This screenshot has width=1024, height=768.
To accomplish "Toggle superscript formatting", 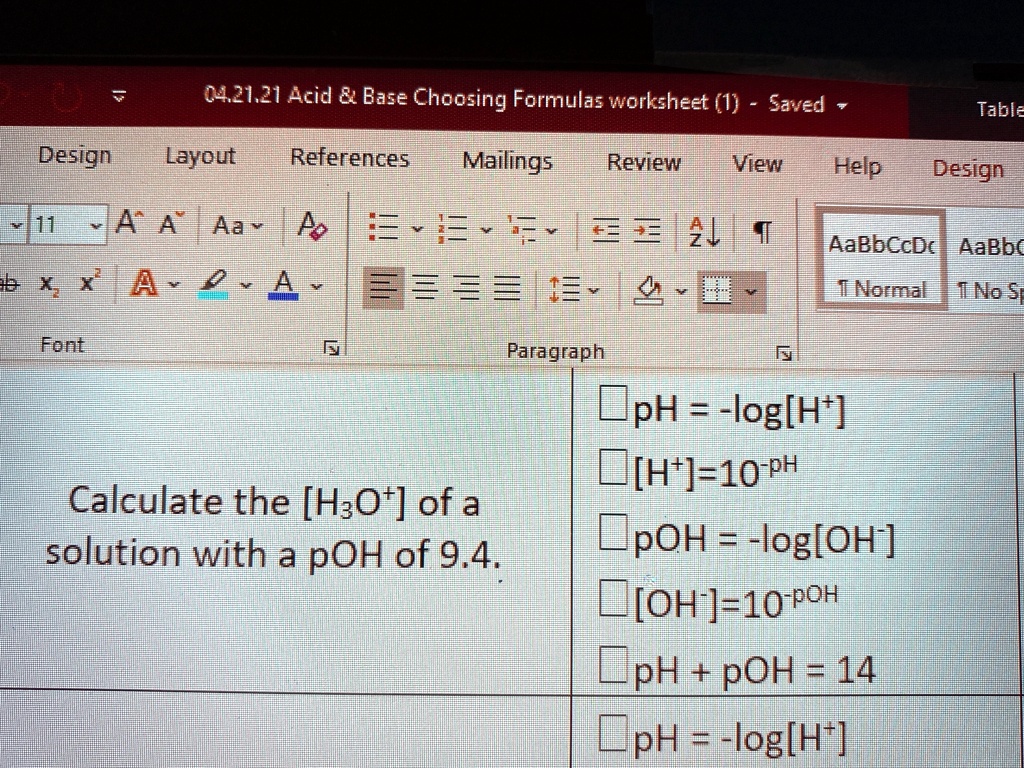I will coord(88,283).
